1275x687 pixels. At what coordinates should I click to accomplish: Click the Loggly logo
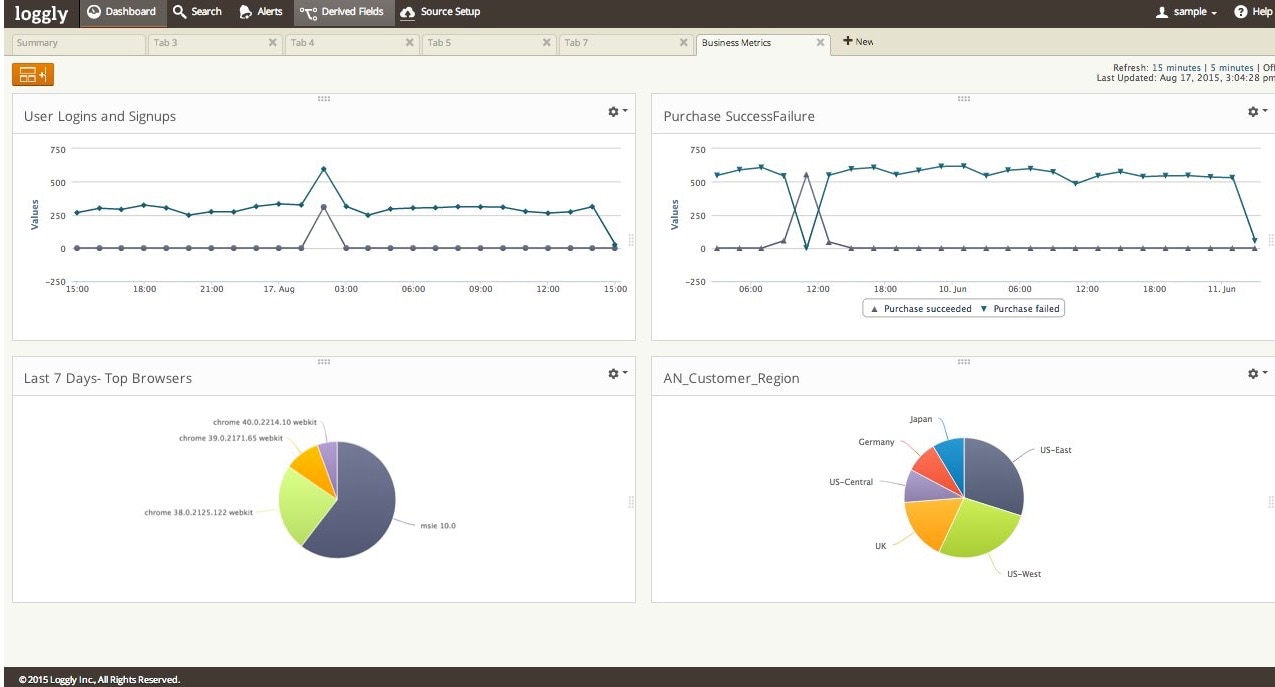tap(41, 13)
